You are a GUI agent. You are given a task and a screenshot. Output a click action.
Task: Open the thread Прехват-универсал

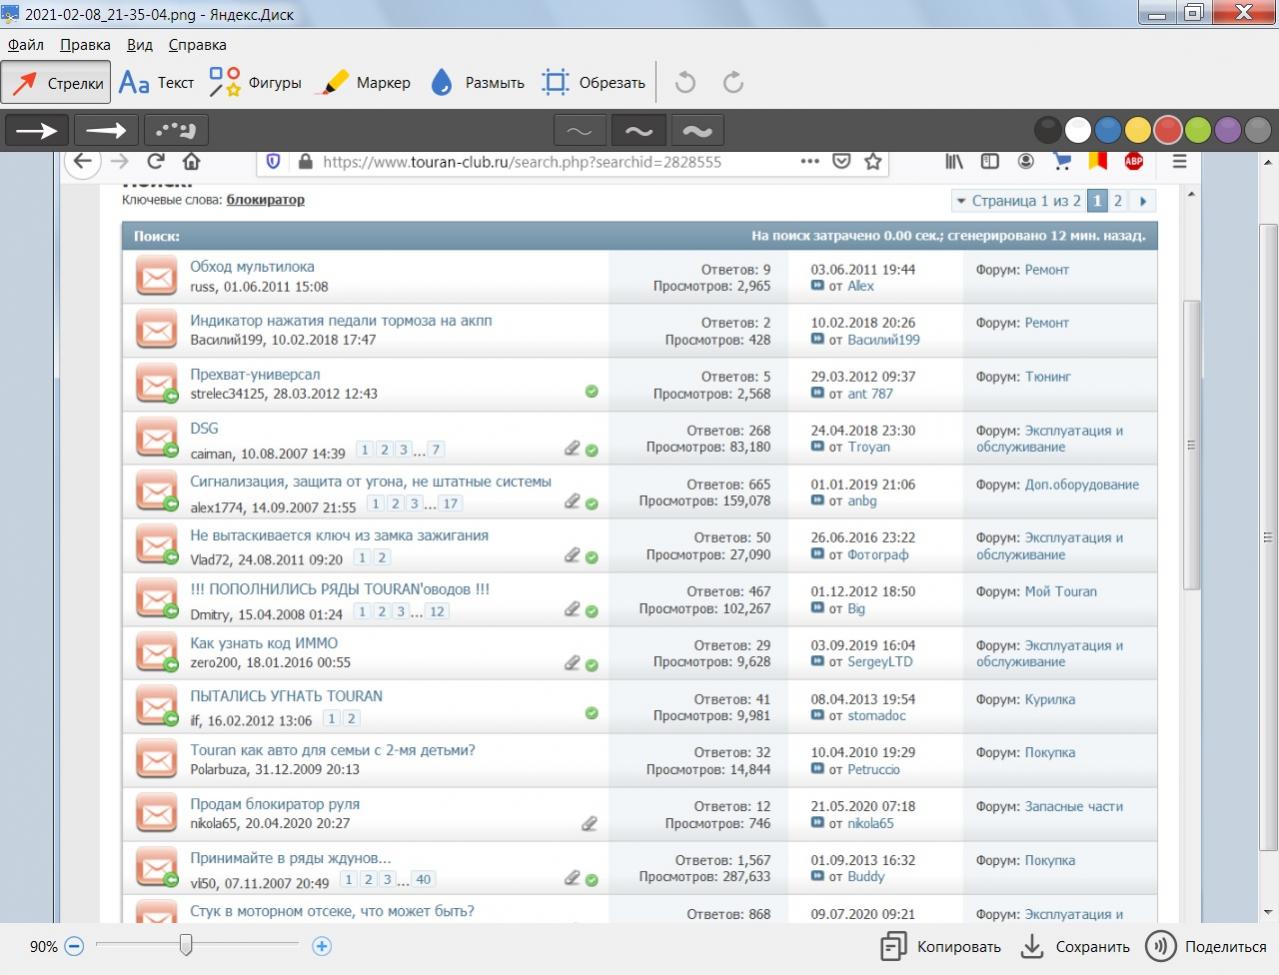255,375
